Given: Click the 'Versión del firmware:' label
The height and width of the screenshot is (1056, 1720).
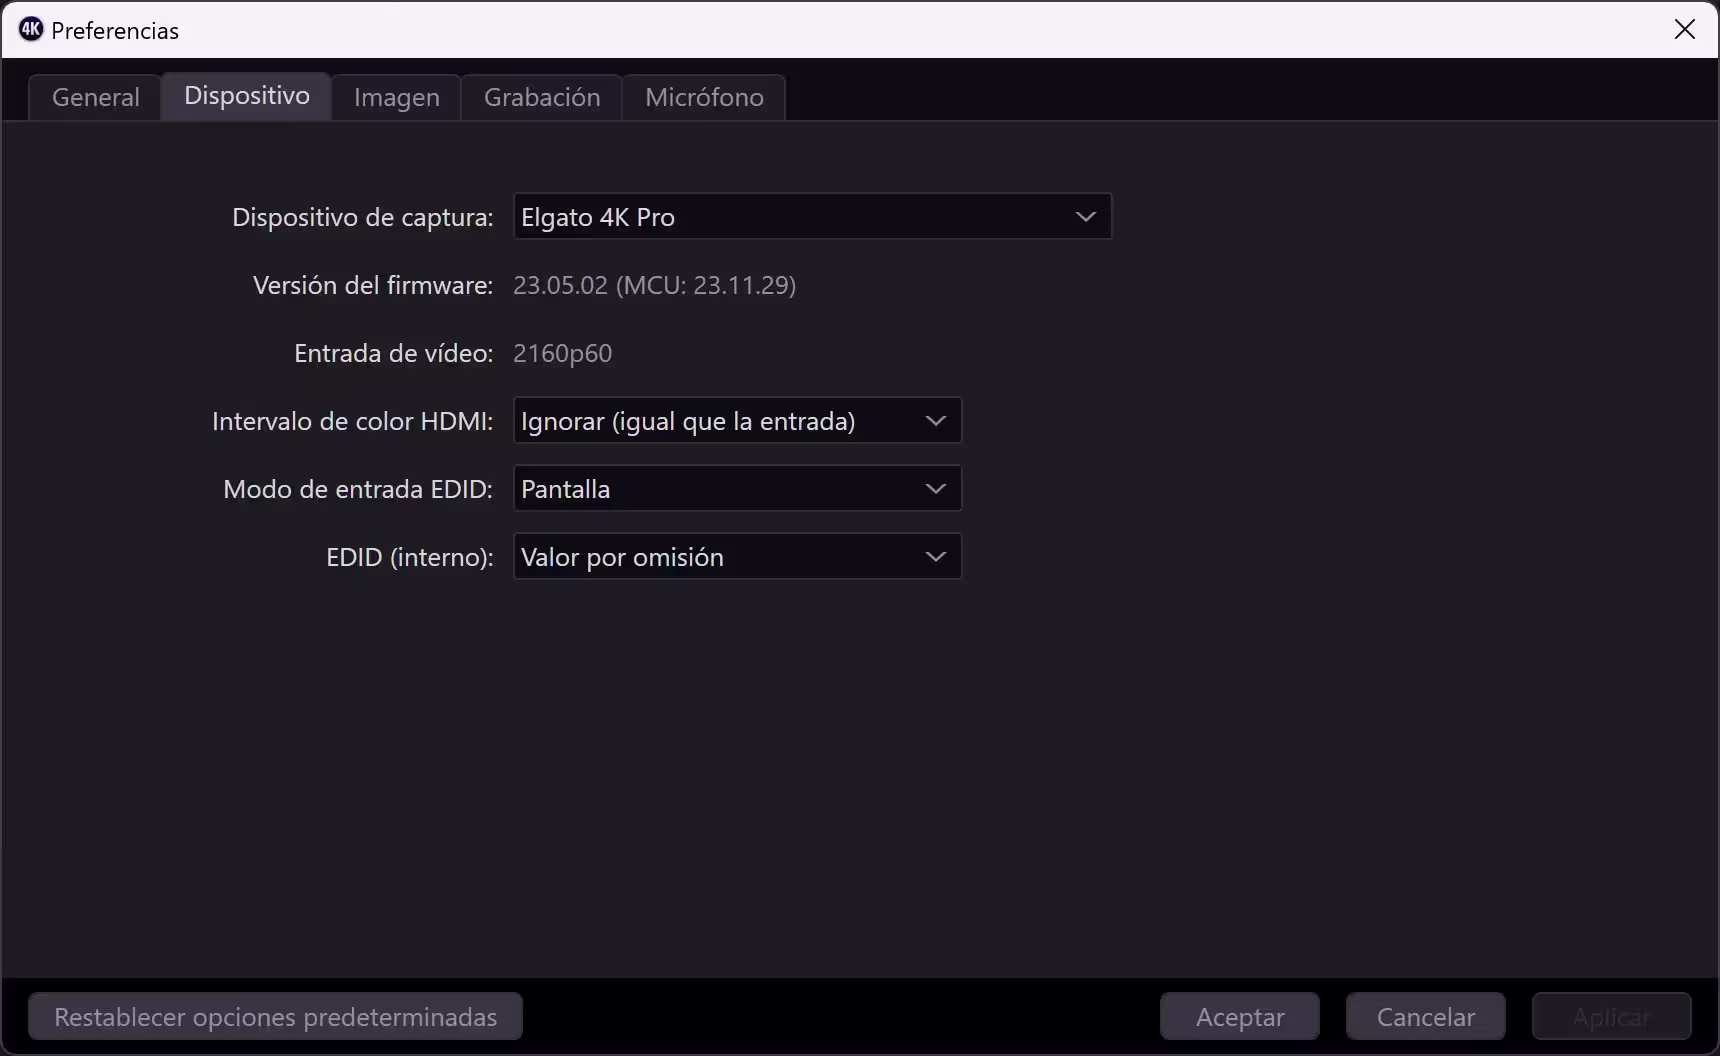Looking at the screenshot, I should [373, 285].
